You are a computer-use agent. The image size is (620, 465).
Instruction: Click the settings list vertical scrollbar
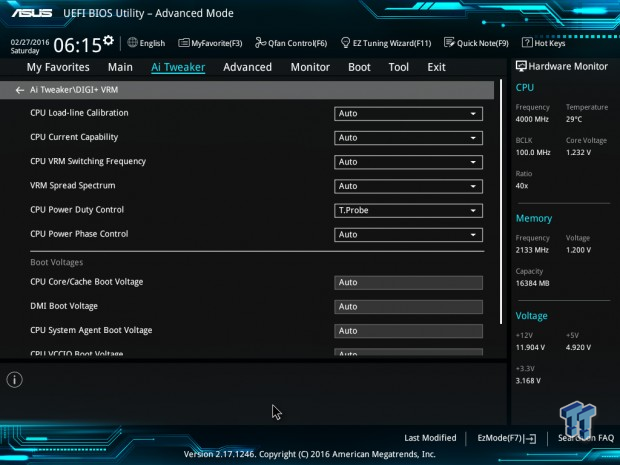click(501, 202)
